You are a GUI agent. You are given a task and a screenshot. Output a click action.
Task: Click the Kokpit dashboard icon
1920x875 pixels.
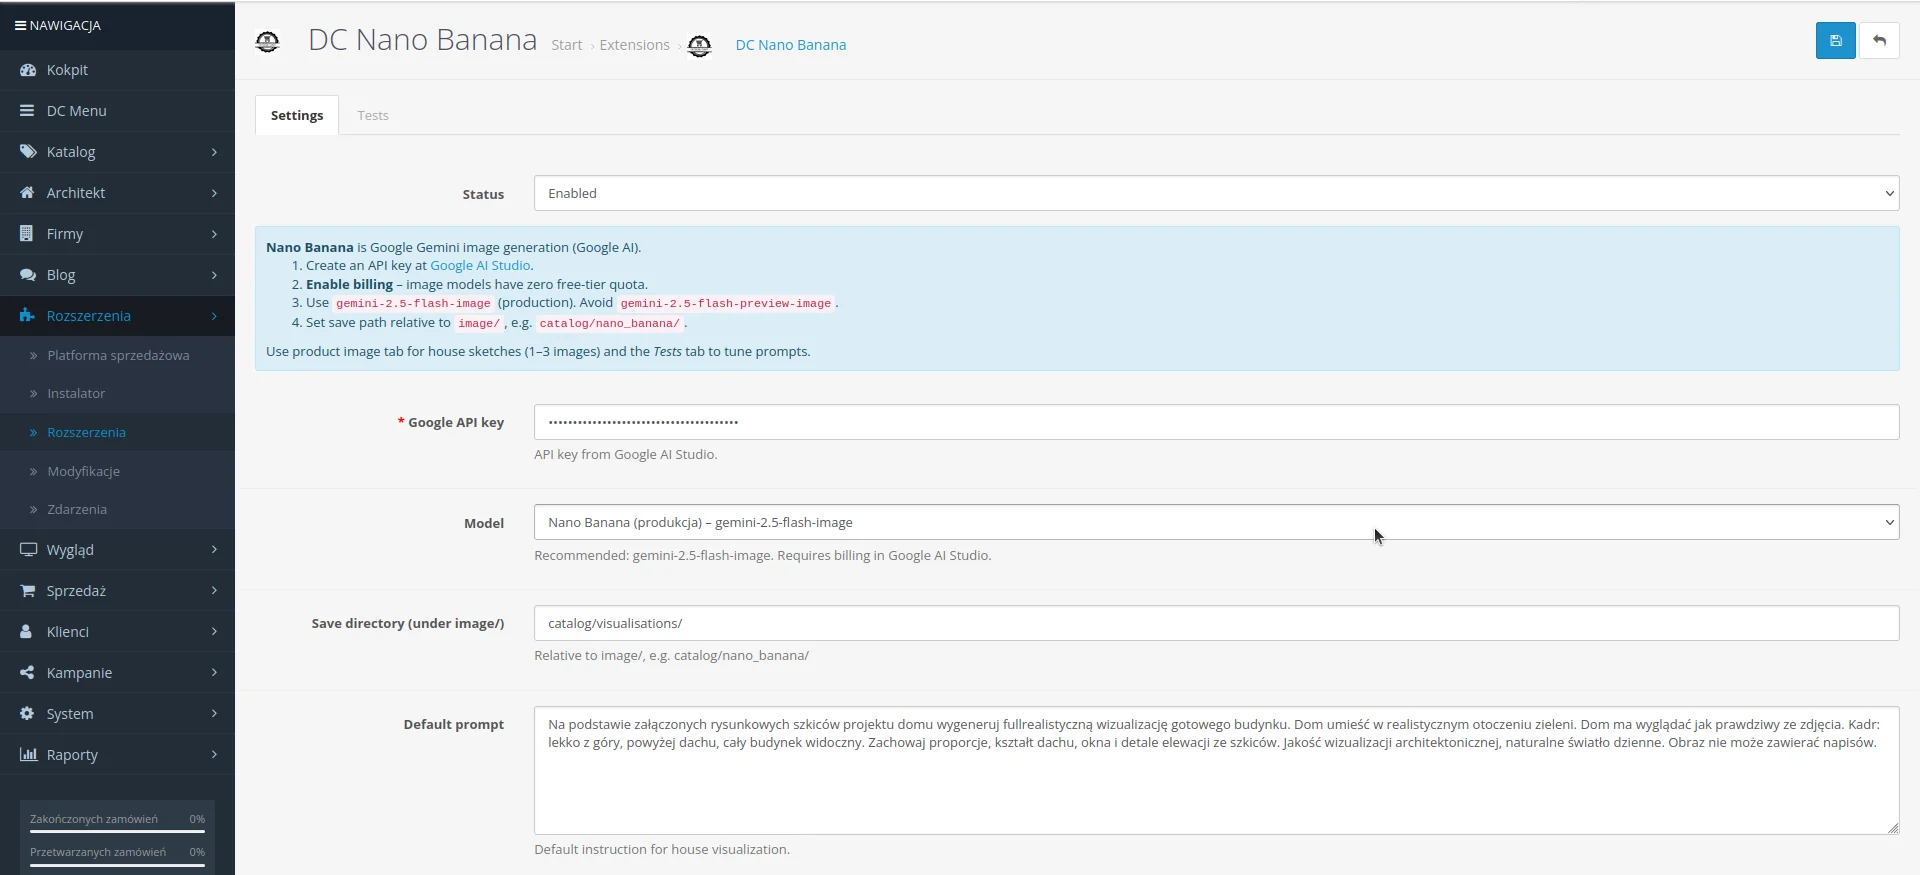click(x=28, y=70)
